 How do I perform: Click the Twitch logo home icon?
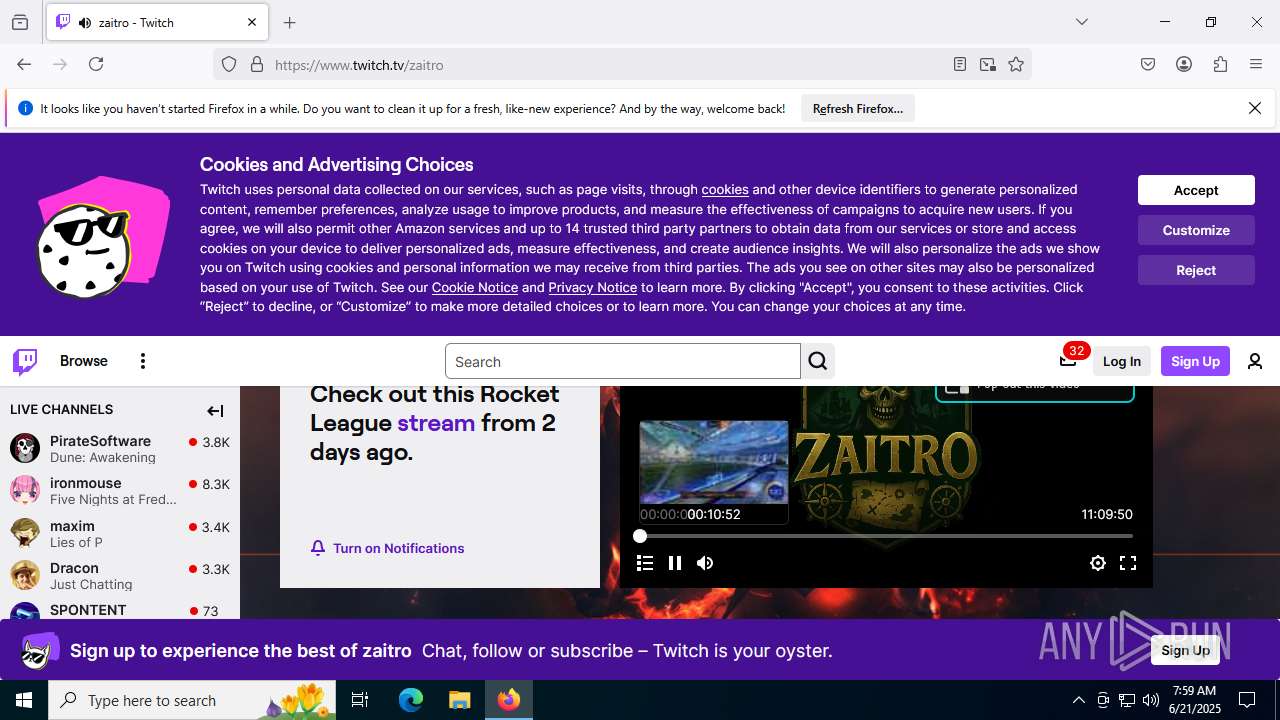pyautogui.click(x=25, y=361)
